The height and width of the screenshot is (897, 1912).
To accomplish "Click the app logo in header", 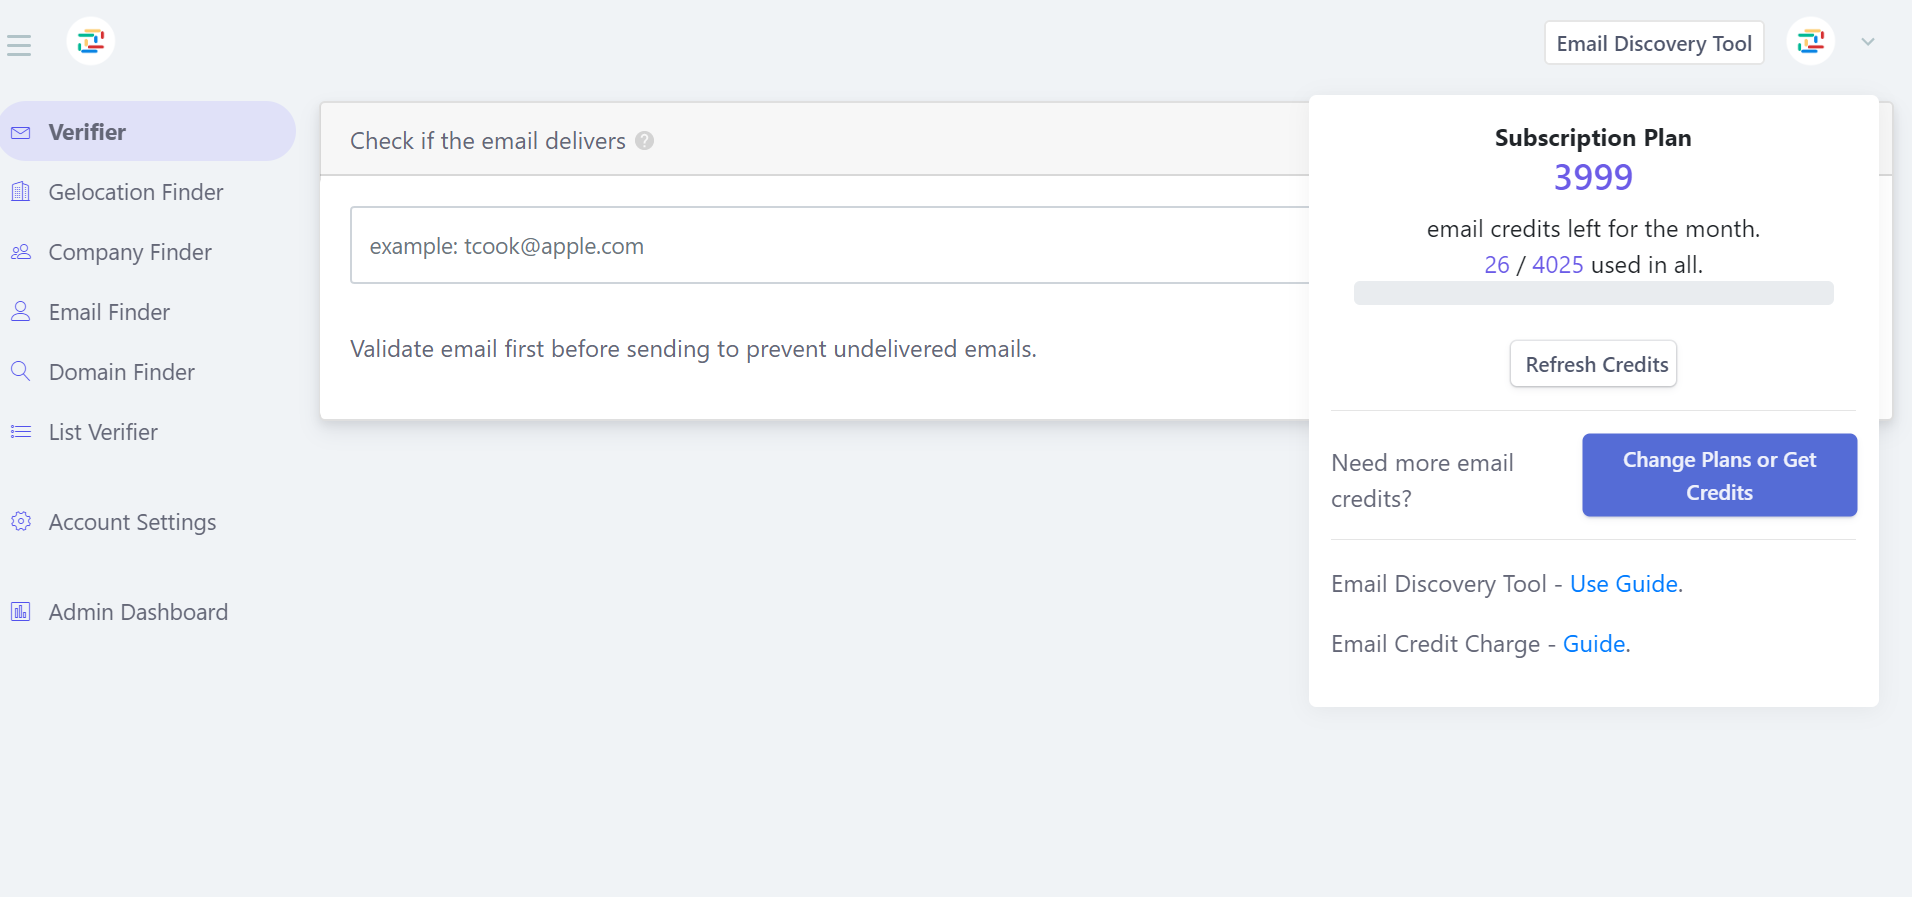I will pos(91,42).
